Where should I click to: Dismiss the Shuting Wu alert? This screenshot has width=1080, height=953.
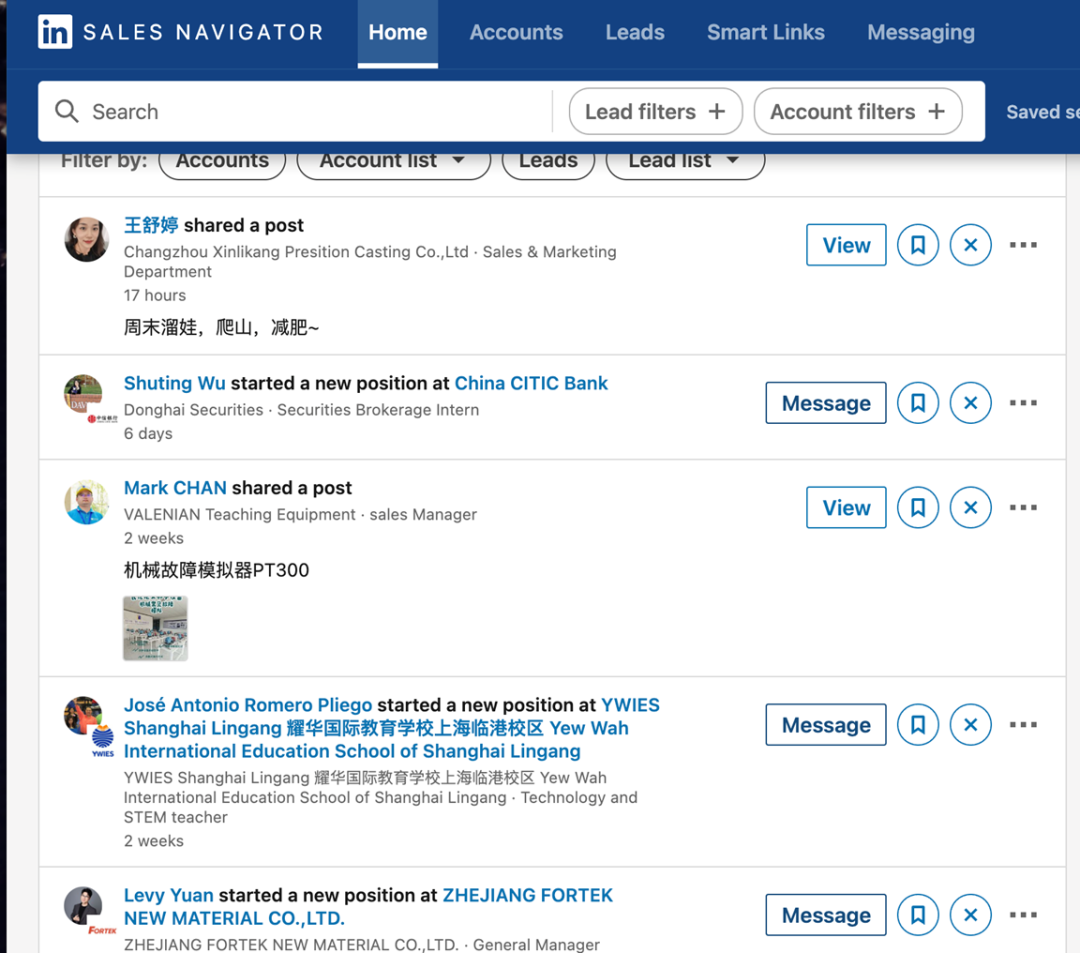point(970,403)
